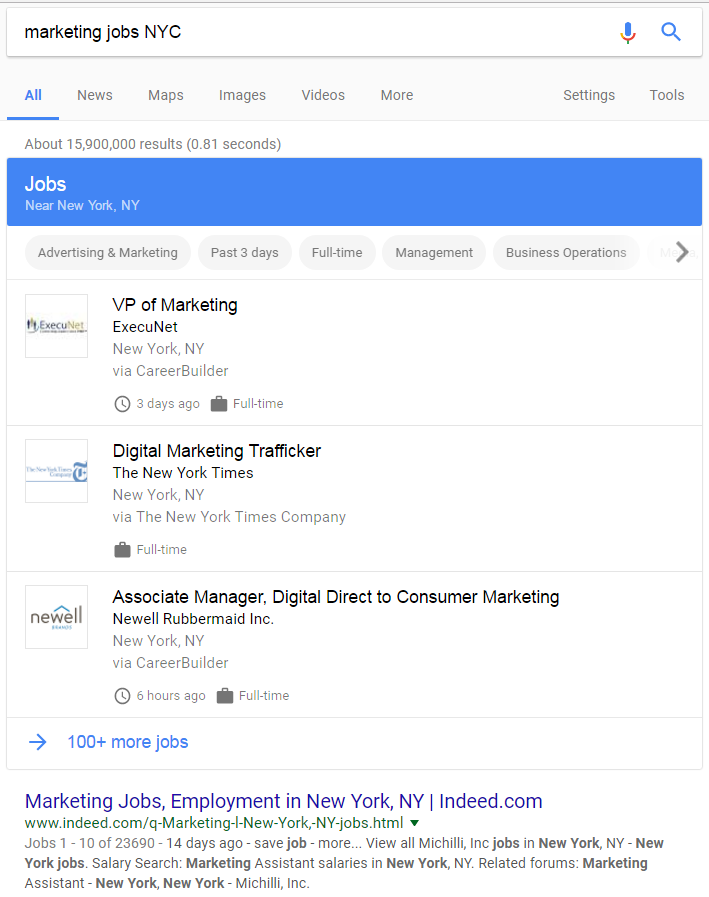Open the Indeed.com Marketing Jobs result
The image size is (709, 897).
click(283, 800)
